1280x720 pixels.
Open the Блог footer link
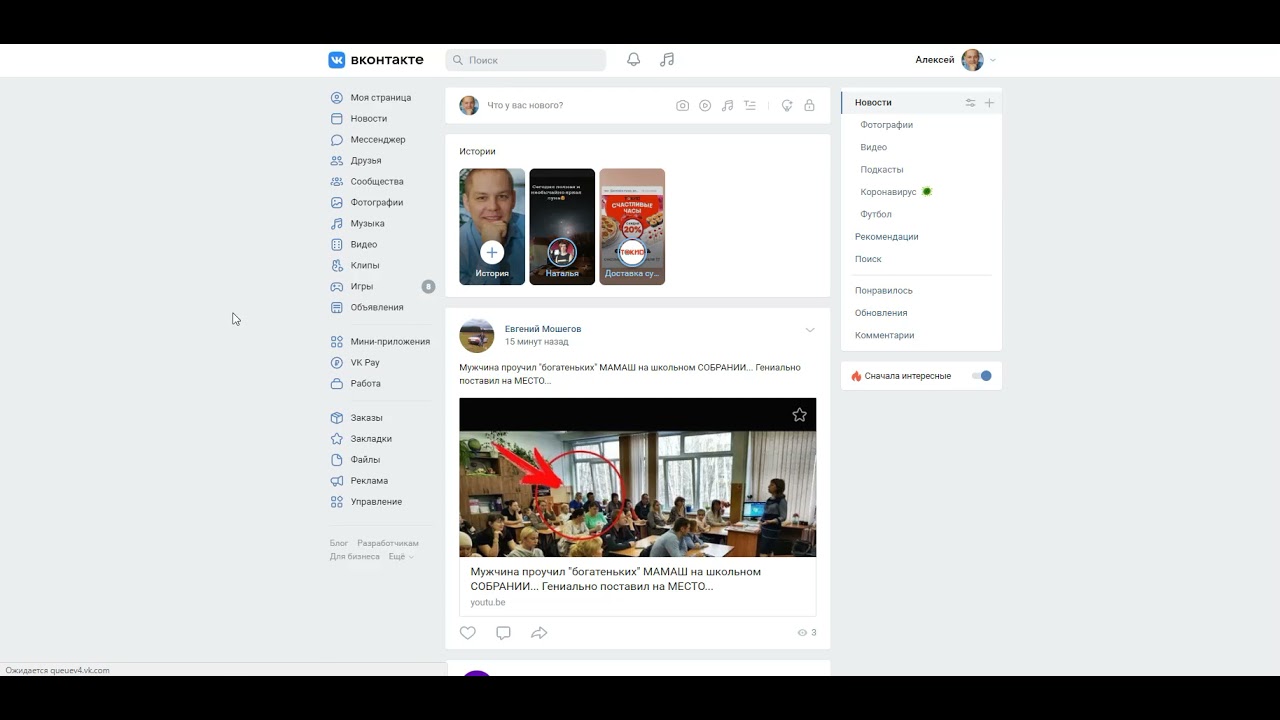(339, 544)
